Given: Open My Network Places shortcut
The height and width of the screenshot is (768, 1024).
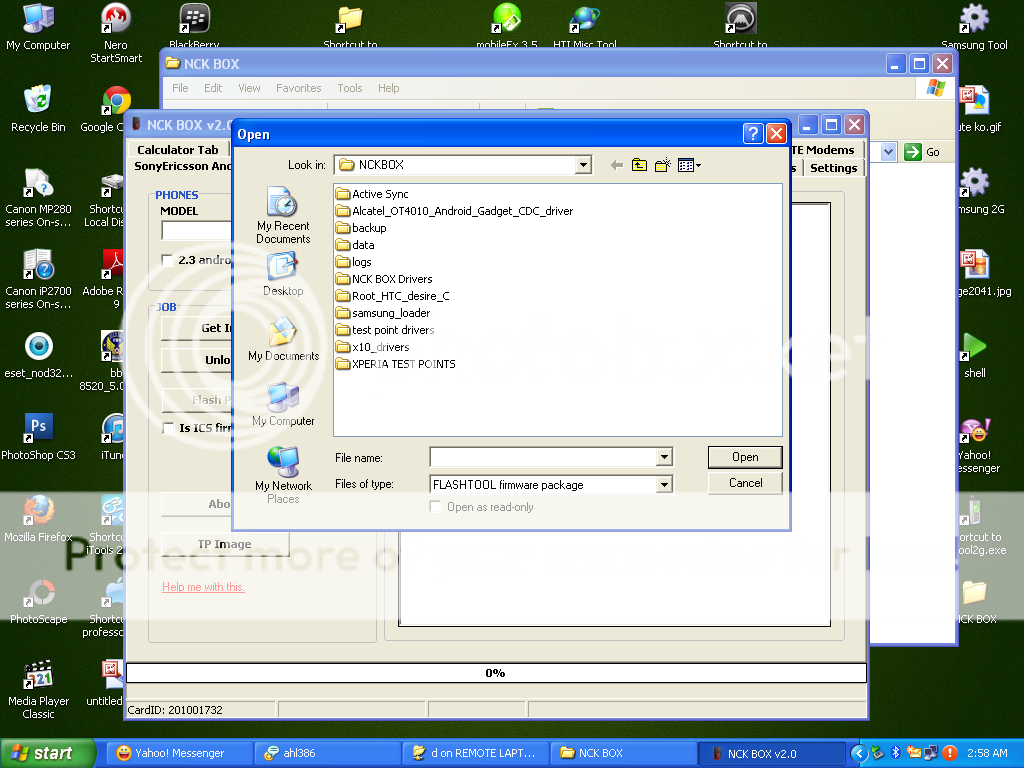Looking at the screenshot, I should 283,475.
